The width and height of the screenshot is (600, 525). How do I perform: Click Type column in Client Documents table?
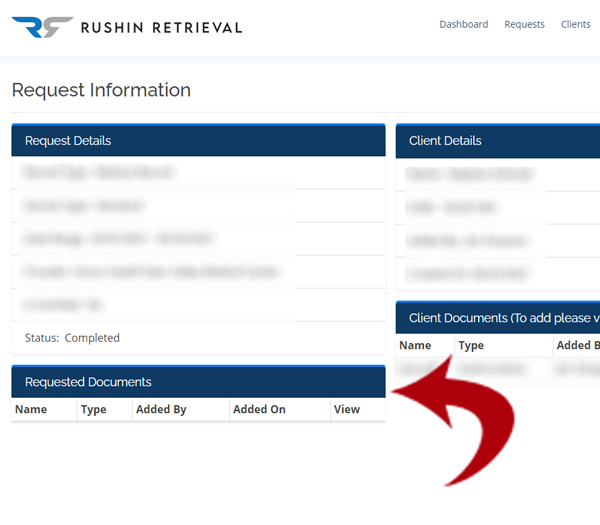click(x=471, y=345)
